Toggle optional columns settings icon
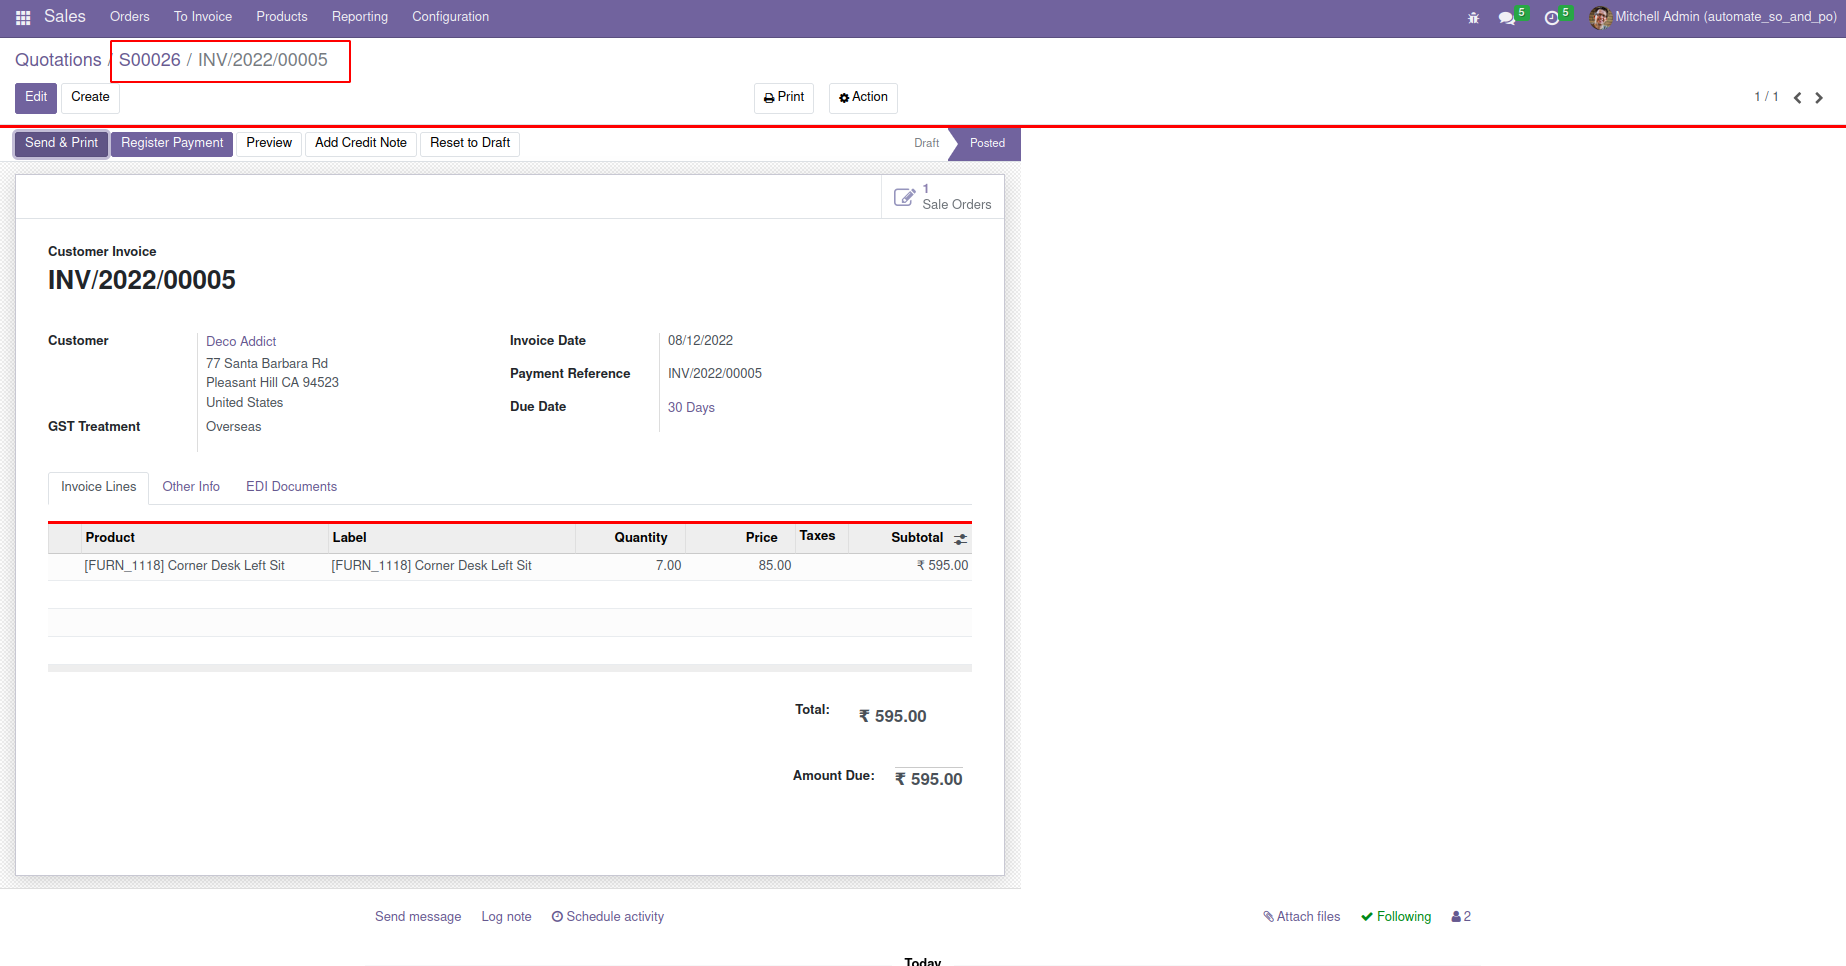 960,539
